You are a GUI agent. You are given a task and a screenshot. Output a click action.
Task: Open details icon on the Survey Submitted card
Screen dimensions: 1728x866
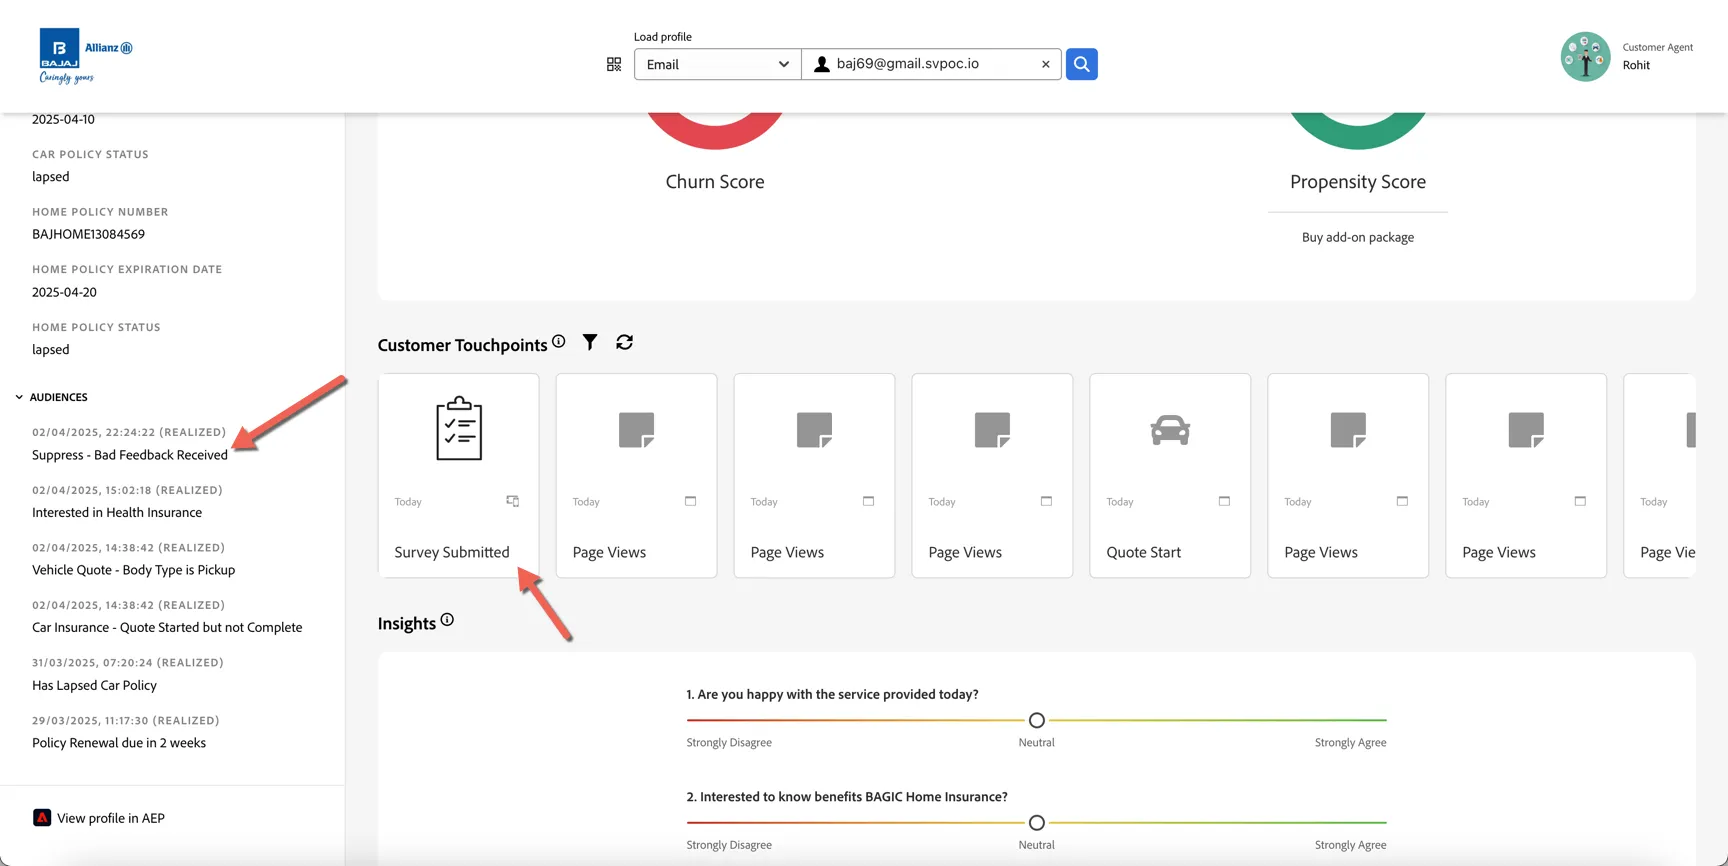513,501
